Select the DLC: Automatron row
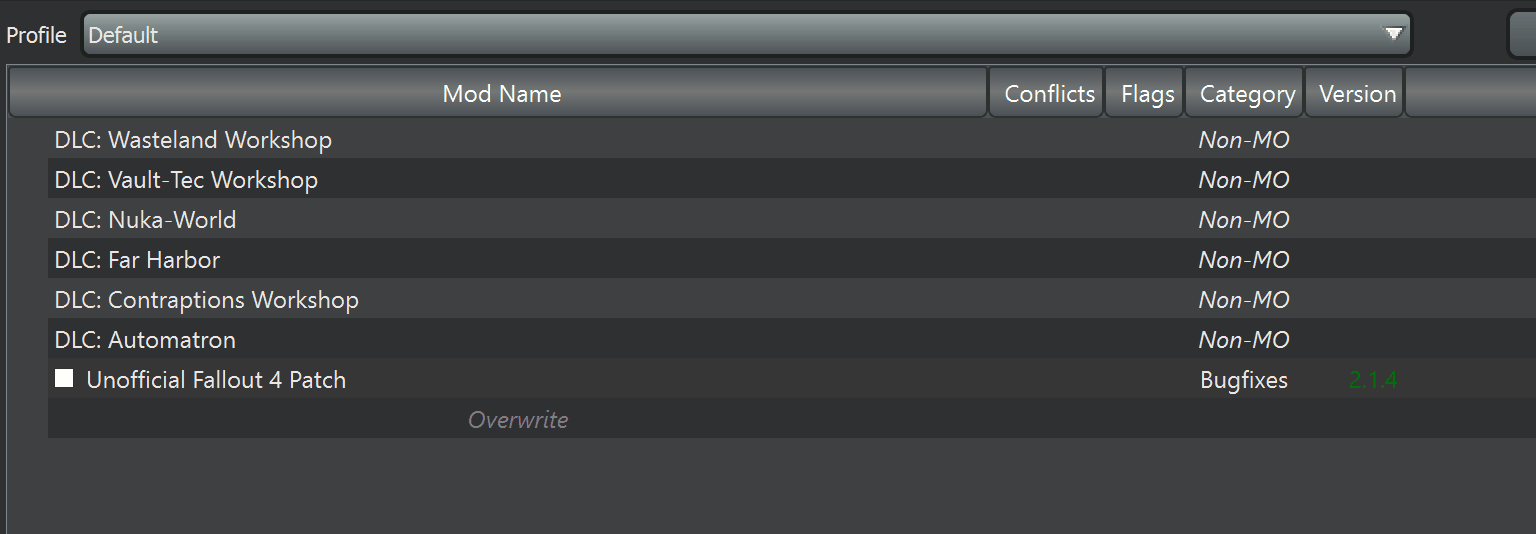This screenshot has height=534, width=1536. pyautogui.click(x=145, y=340)
